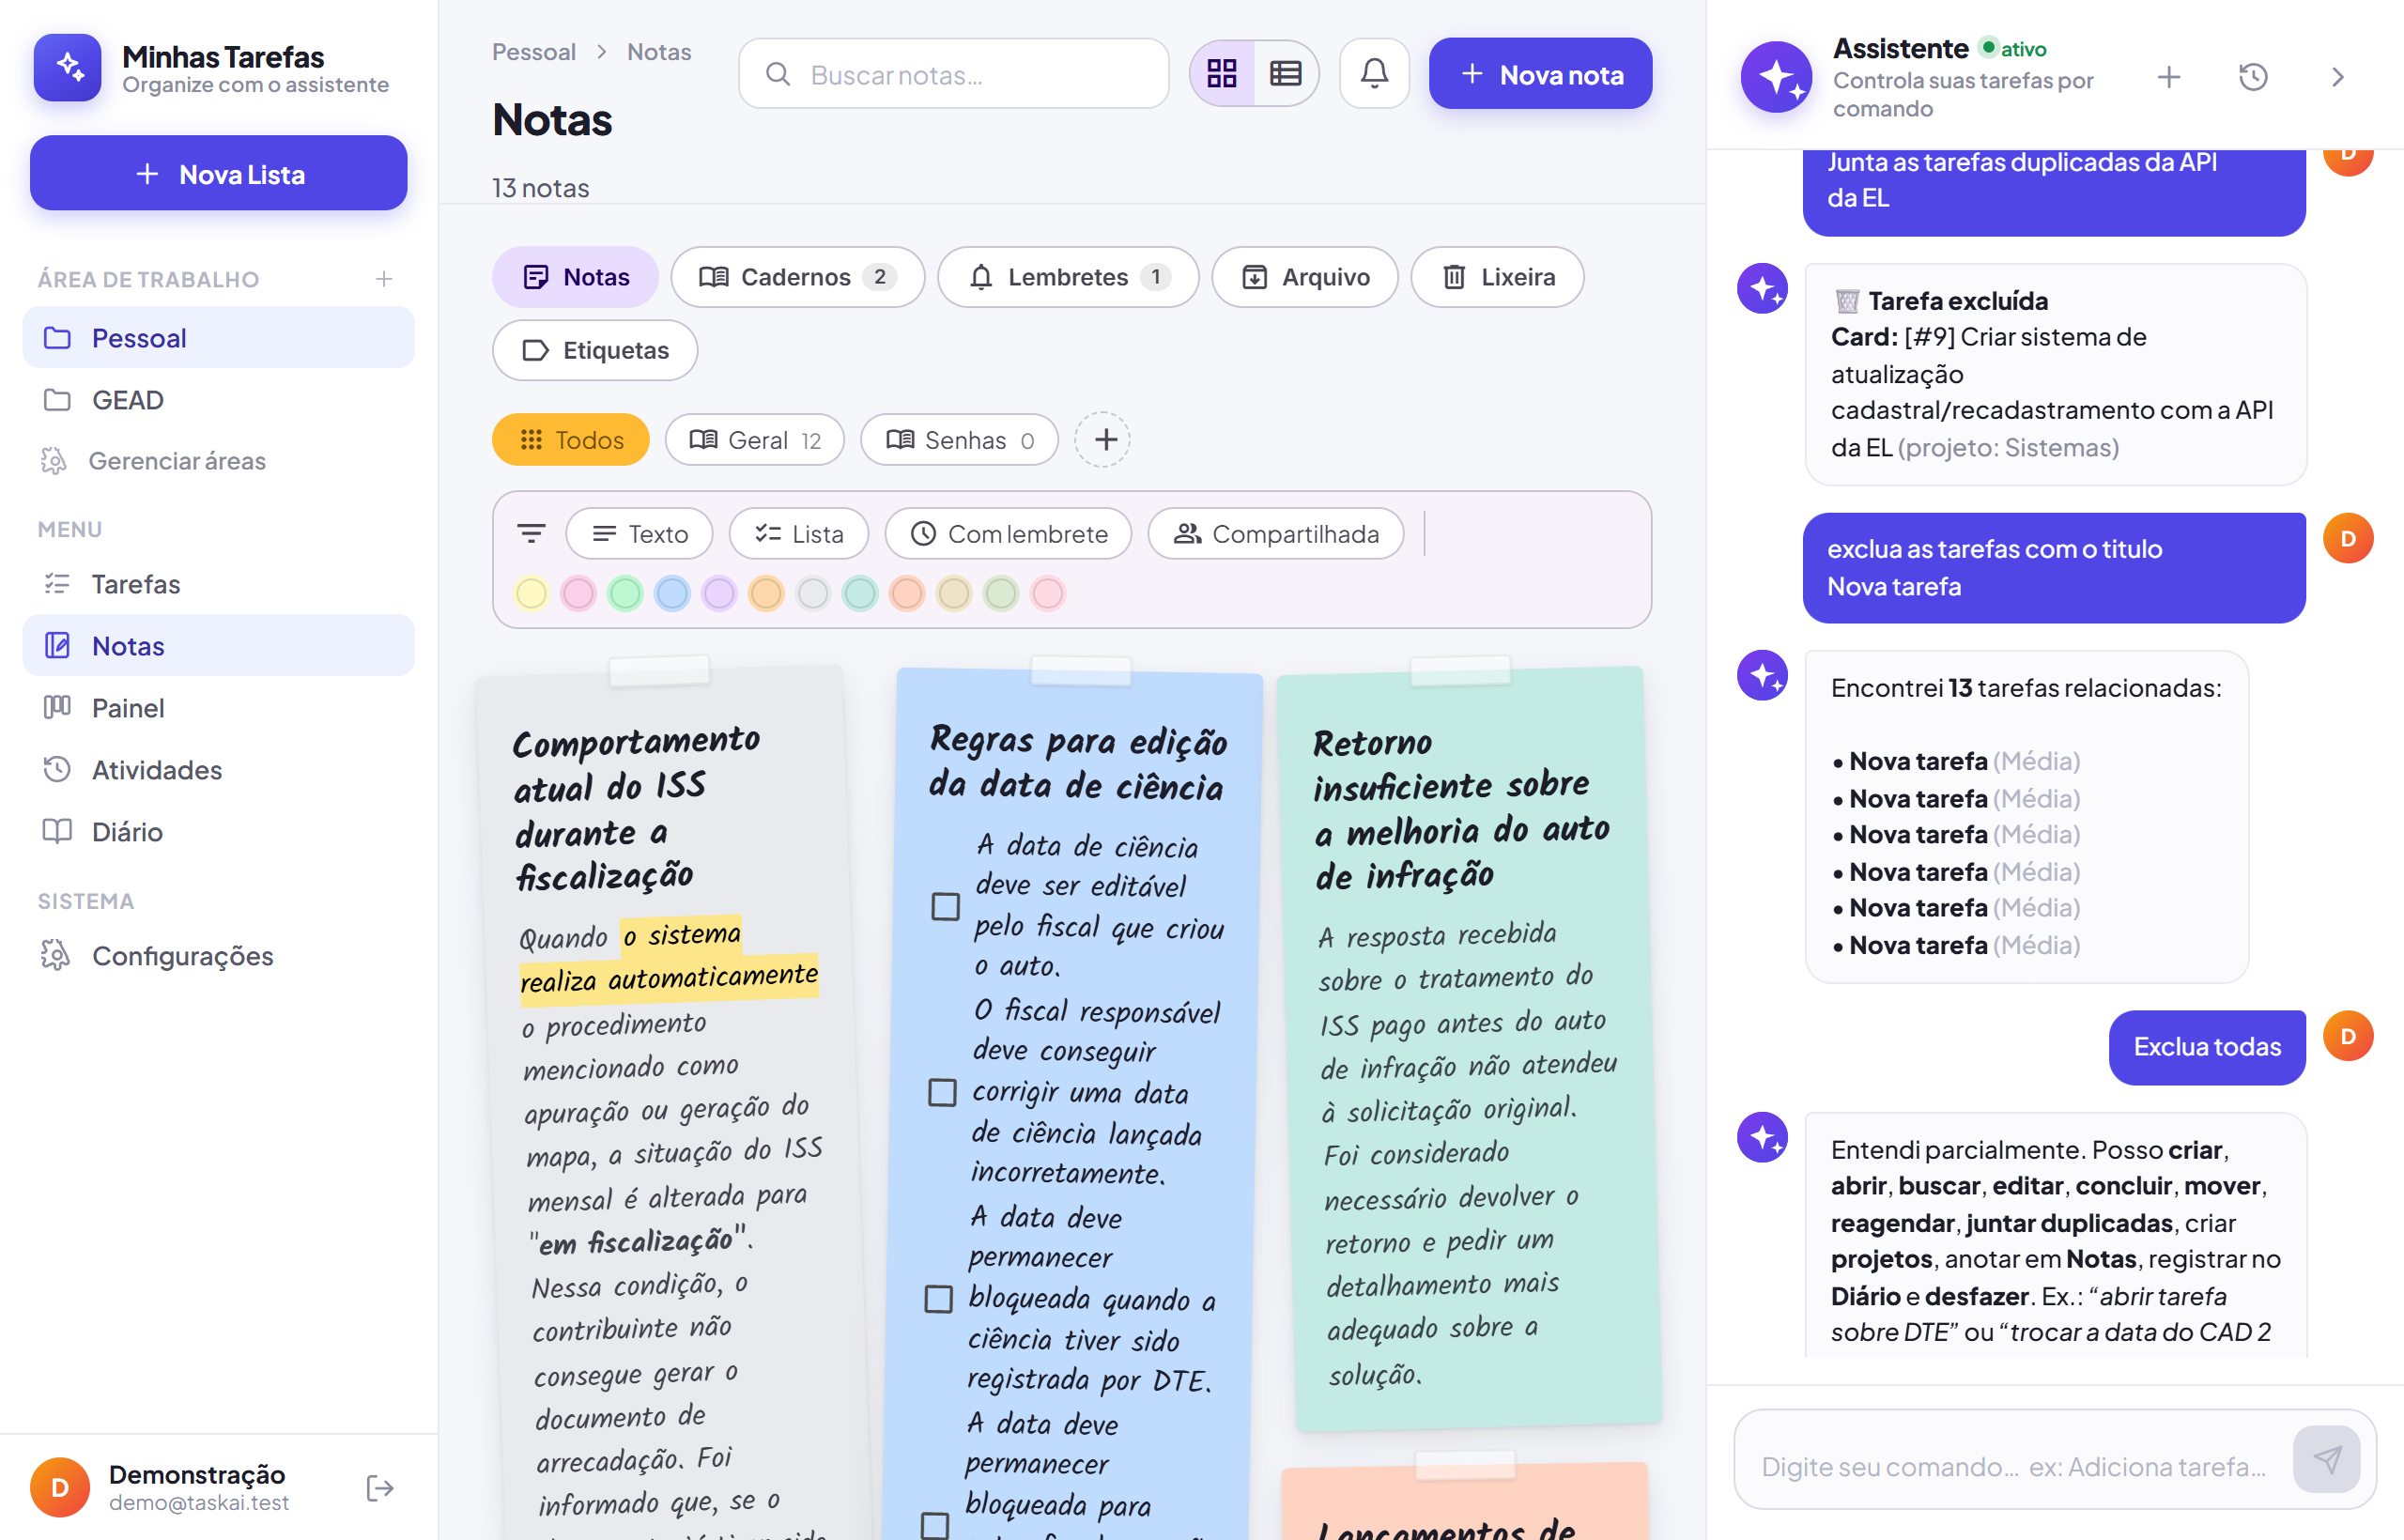This screenshot has width=2404, height=1540.
Task: Toggle the Compartilhada filter
Action: click(1276, 534)
